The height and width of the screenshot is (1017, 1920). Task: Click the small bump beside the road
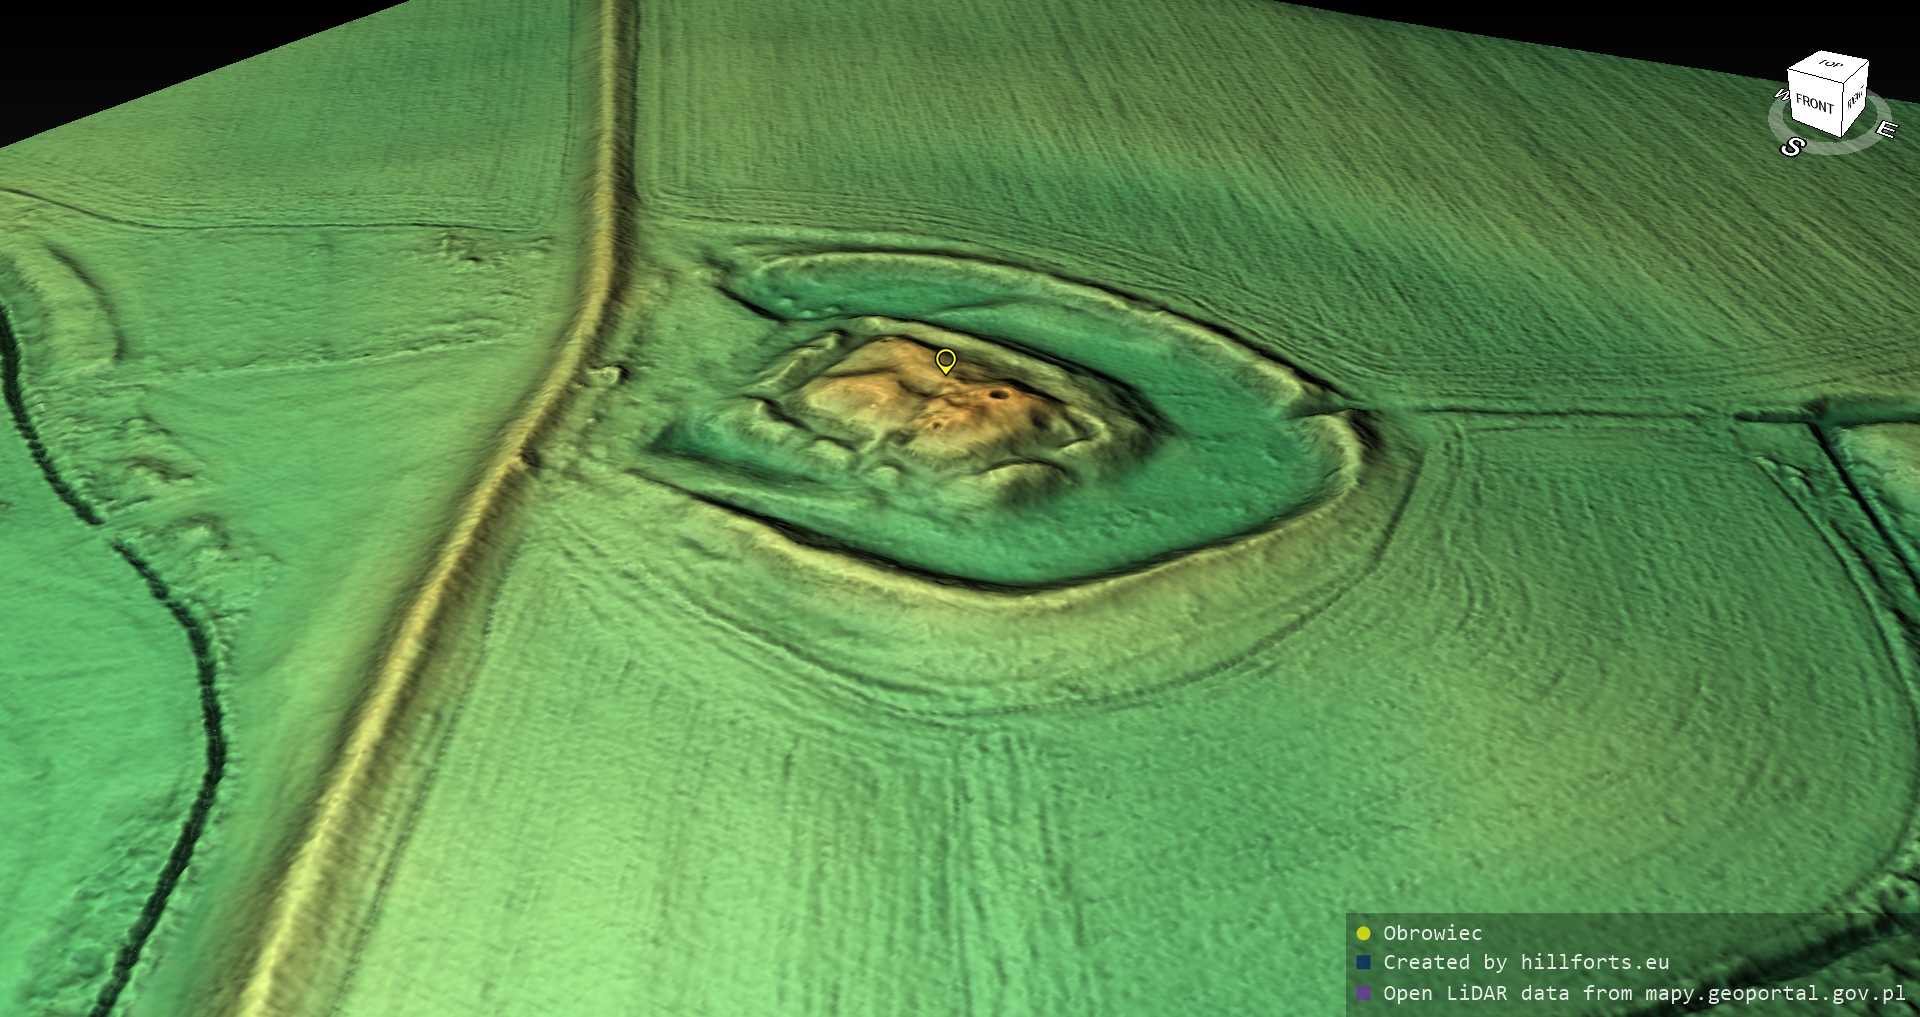click(x=605, y=376)
